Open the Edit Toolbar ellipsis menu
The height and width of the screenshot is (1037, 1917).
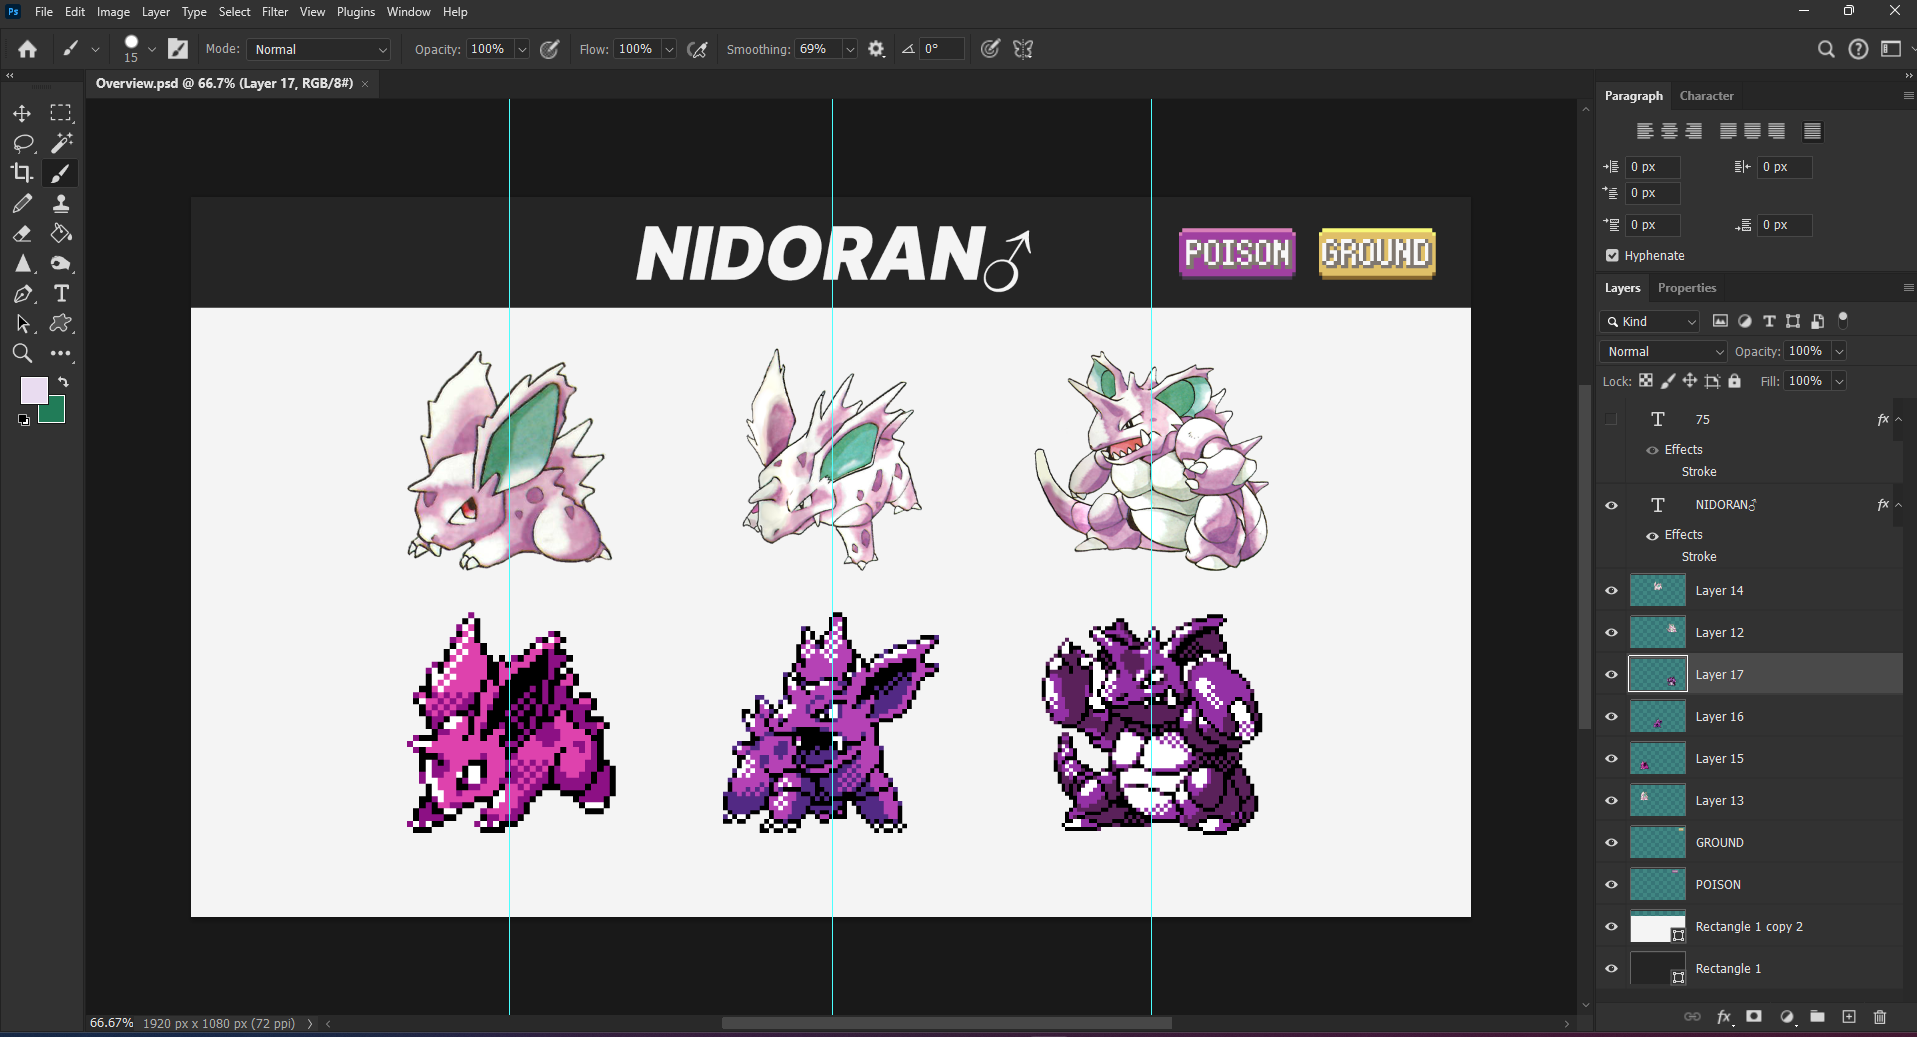[61, 353]
